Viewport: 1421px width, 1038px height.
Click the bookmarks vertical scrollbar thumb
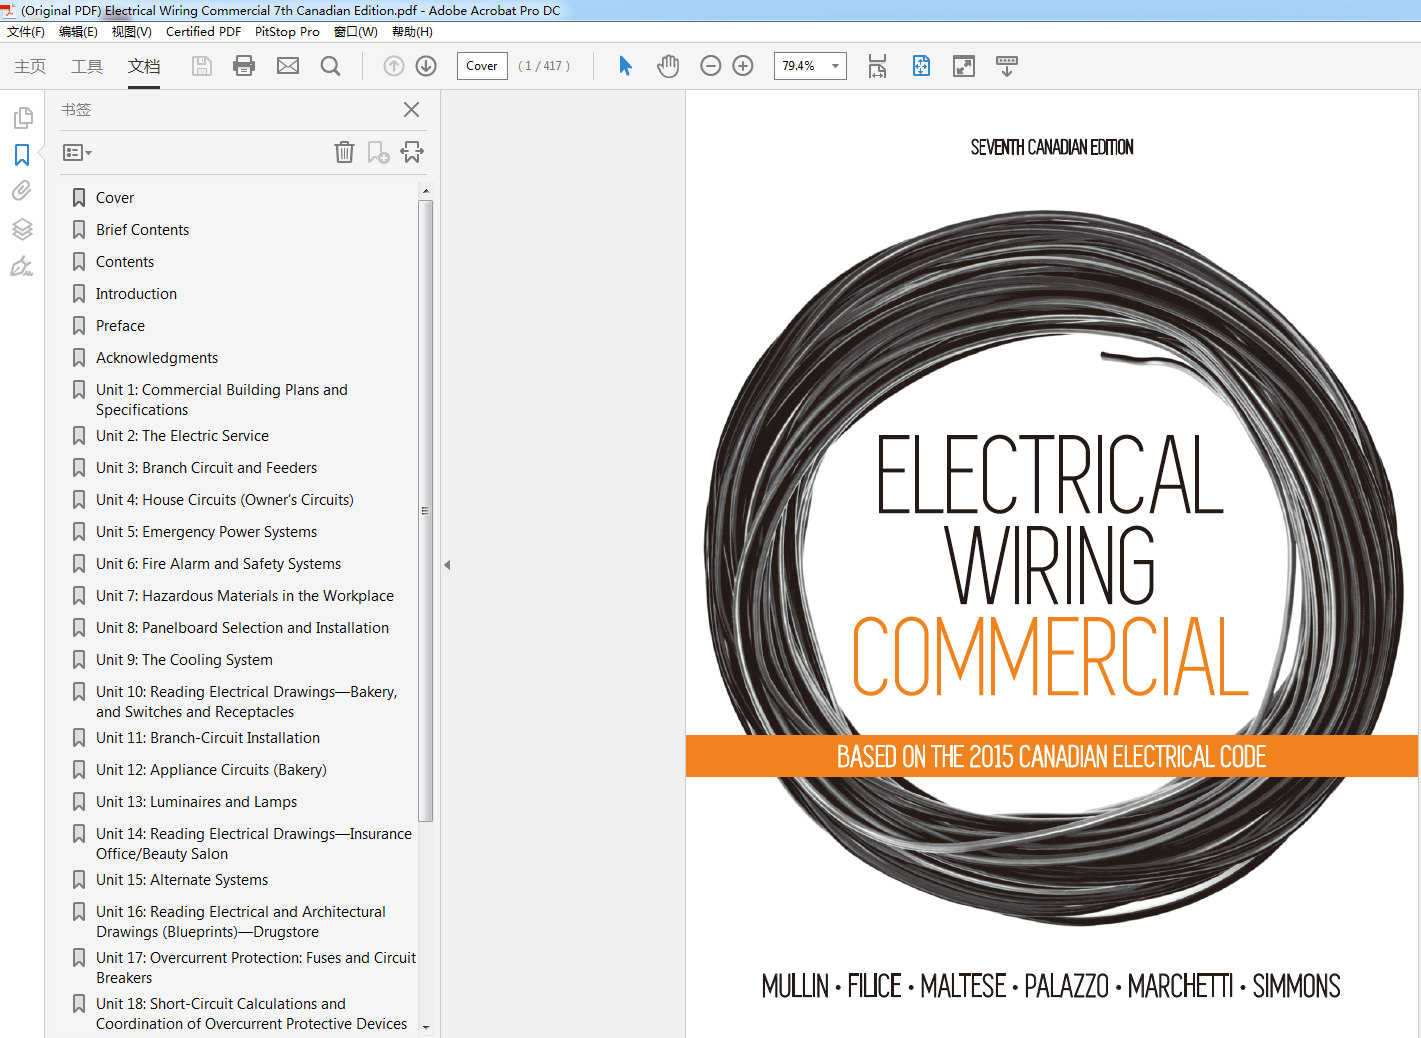pos(425,510)
